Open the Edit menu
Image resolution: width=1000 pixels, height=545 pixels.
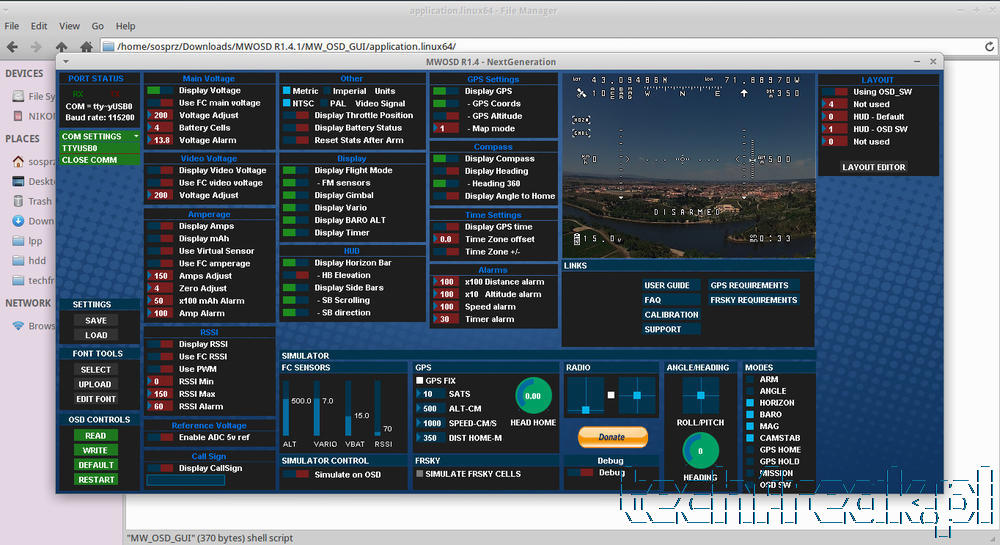(39, 26)
